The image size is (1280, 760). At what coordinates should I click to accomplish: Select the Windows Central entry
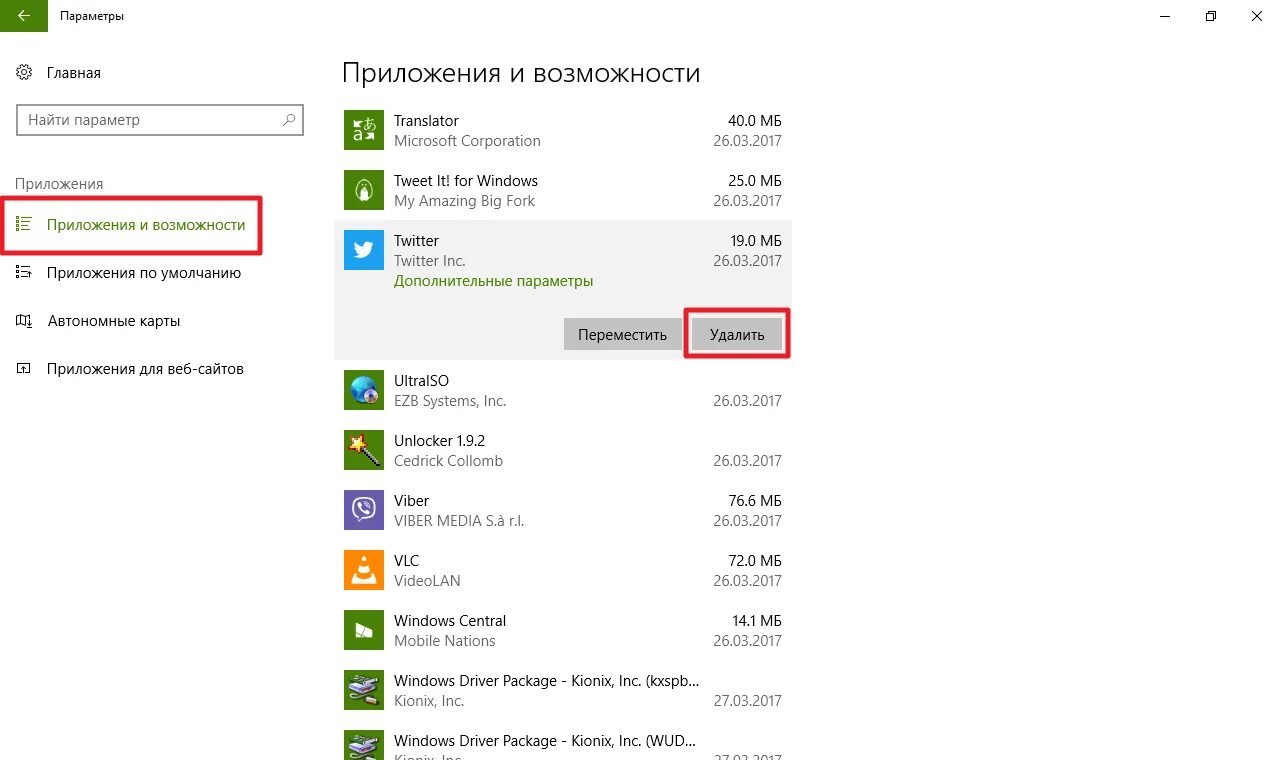tap(450, 621)
